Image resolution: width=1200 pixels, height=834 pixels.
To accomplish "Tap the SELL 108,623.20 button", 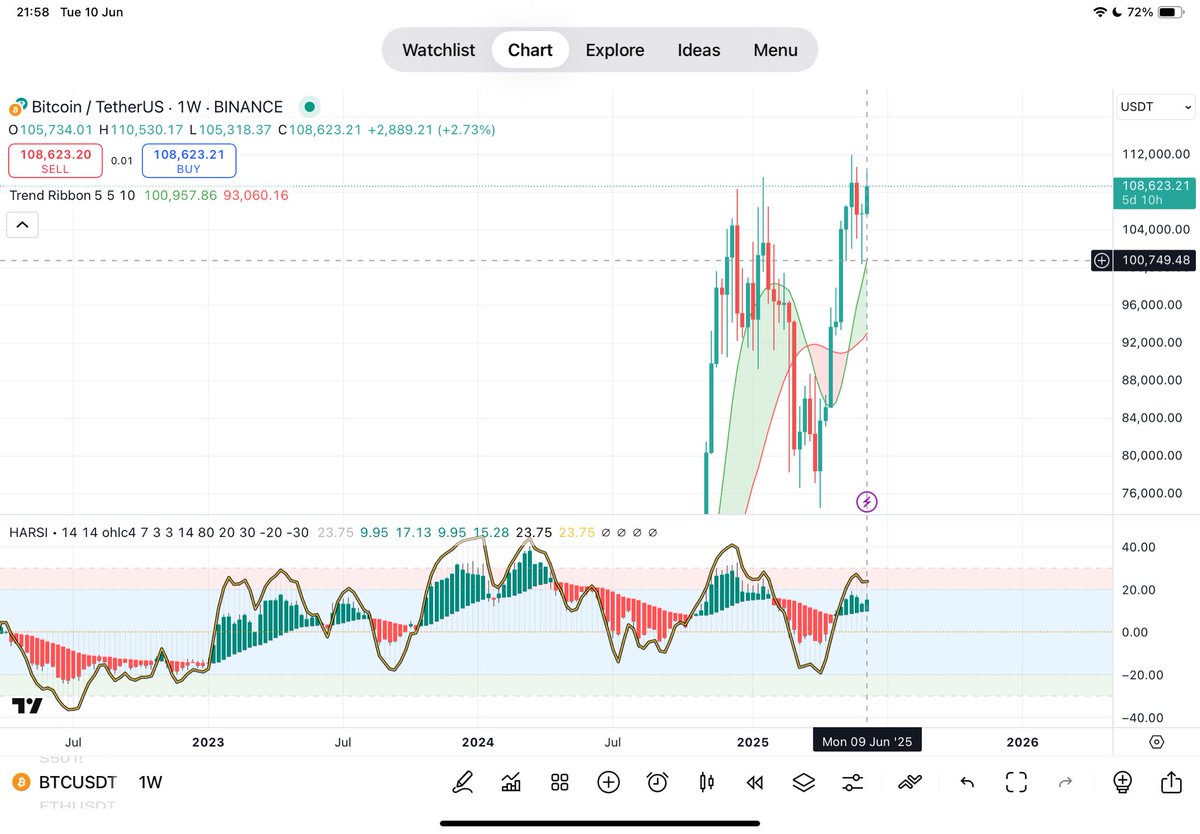I will coord(55,161).
